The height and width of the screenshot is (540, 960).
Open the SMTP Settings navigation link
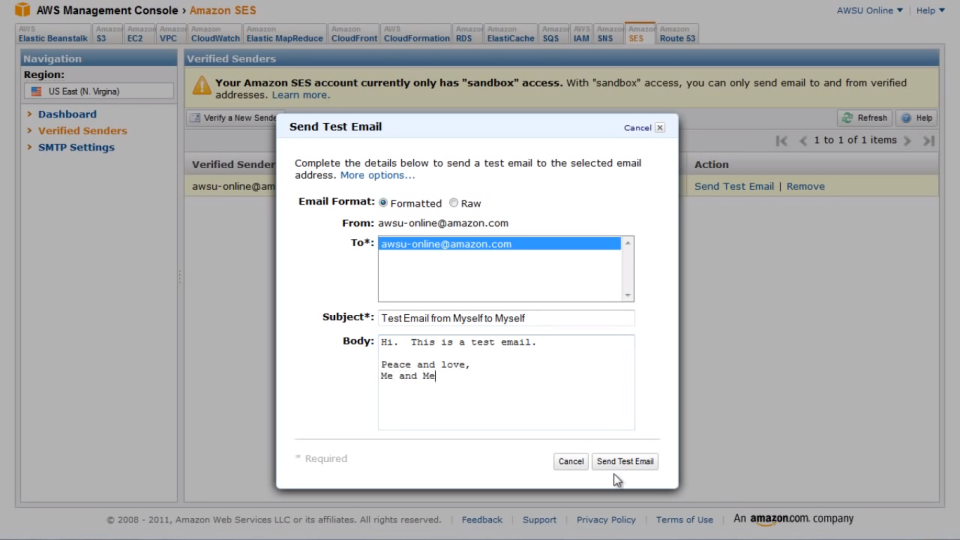(x=76, y=147)
